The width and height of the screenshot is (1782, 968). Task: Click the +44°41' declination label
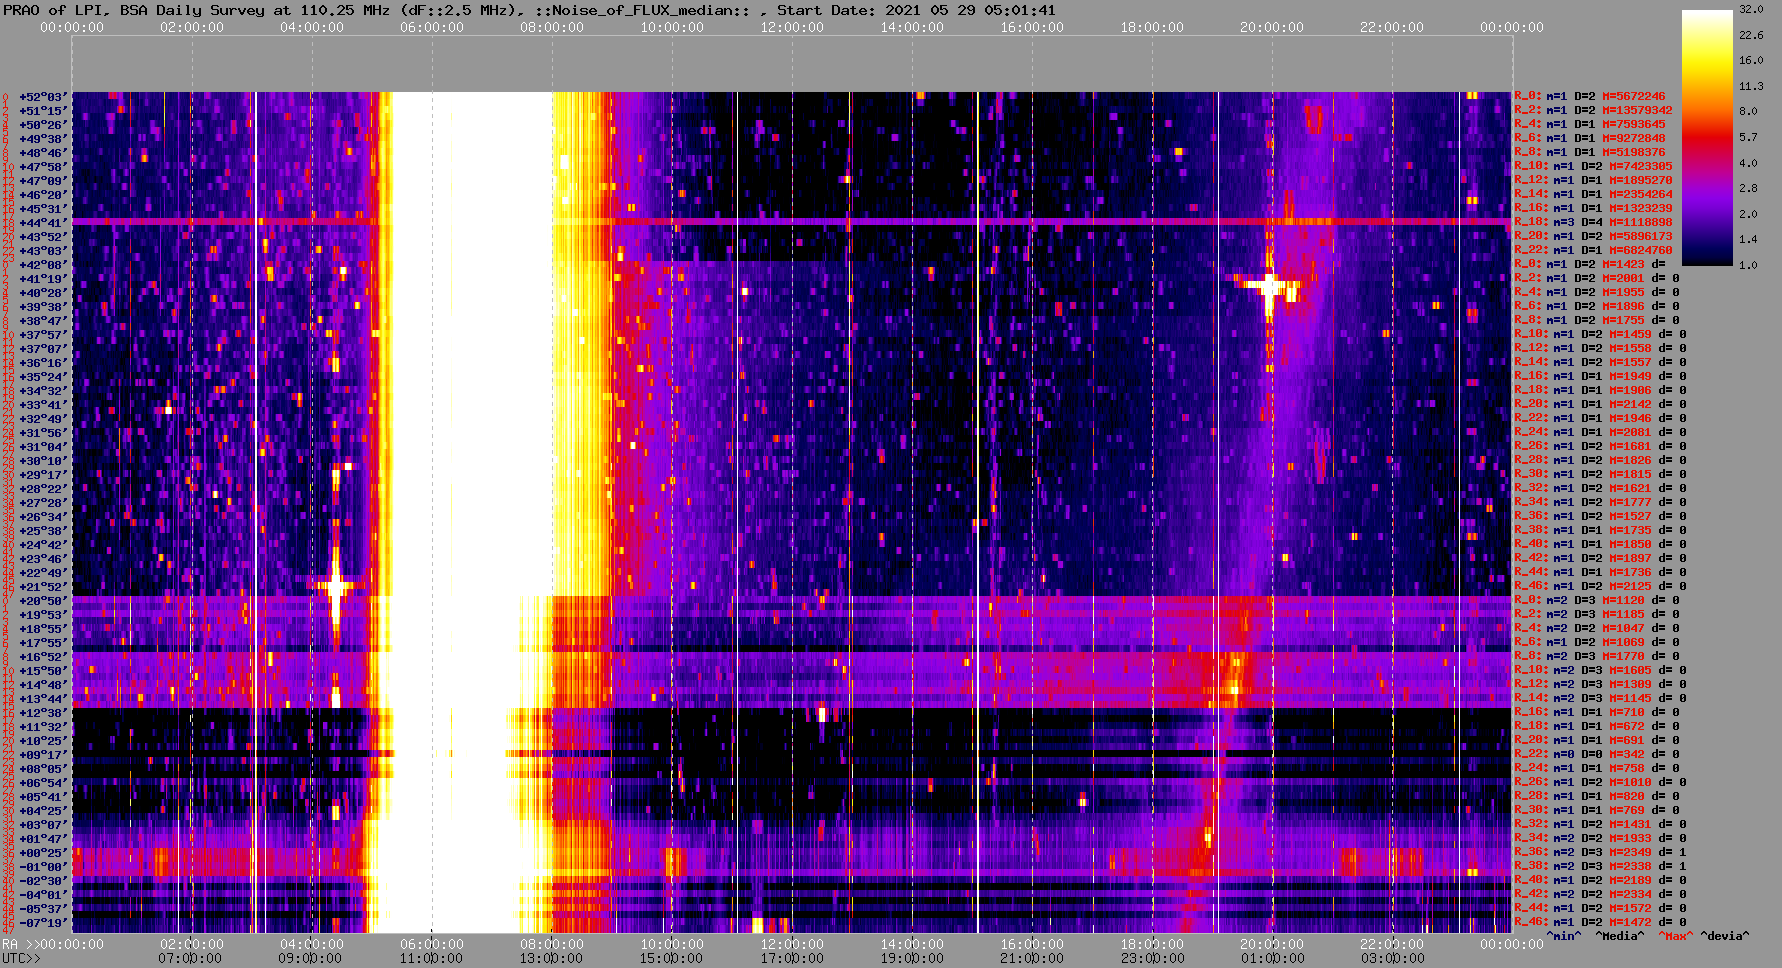click(43, 223)
